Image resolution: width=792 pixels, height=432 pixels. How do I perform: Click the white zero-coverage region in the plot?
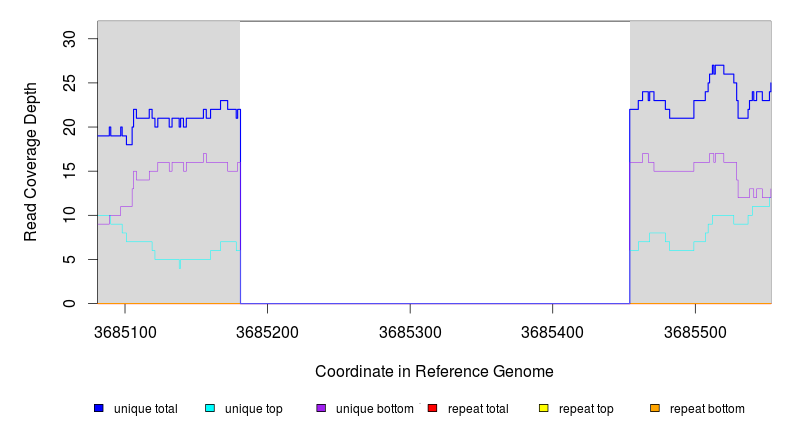pyautogui.click(x=435, y=160)
